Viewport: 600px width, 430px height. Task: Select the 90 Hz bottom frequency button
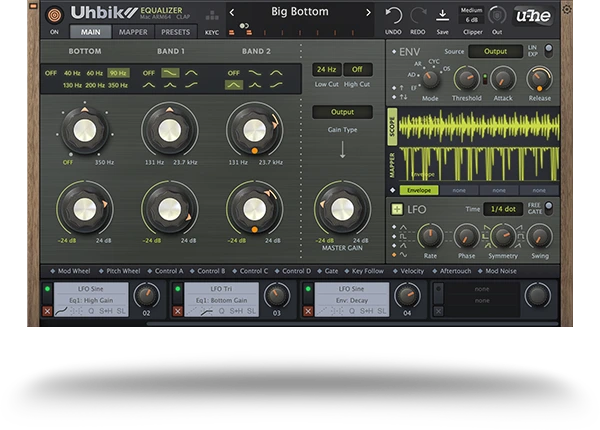point(119,73)
